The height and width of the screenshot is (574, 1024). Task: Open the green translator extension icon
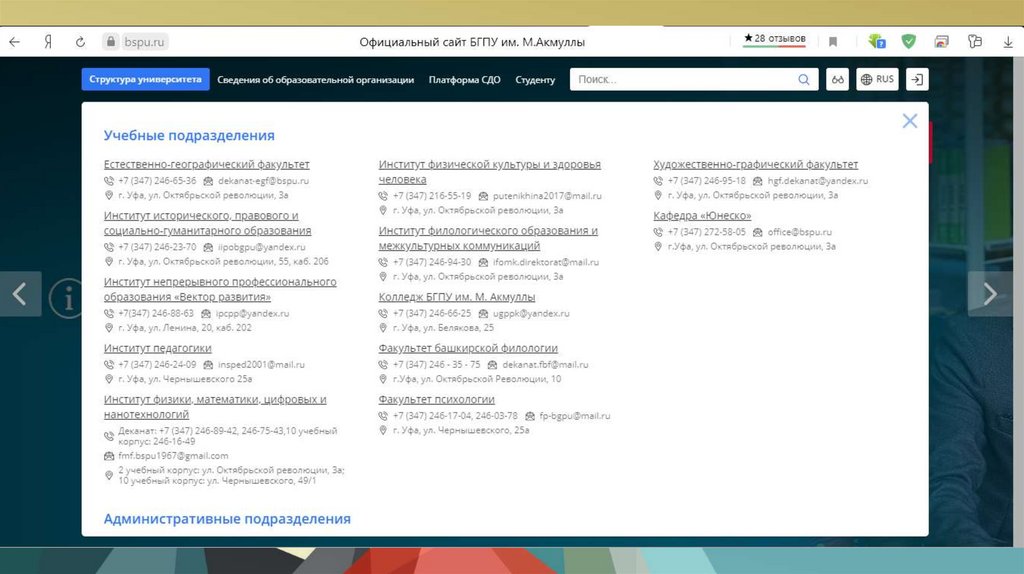876,42
